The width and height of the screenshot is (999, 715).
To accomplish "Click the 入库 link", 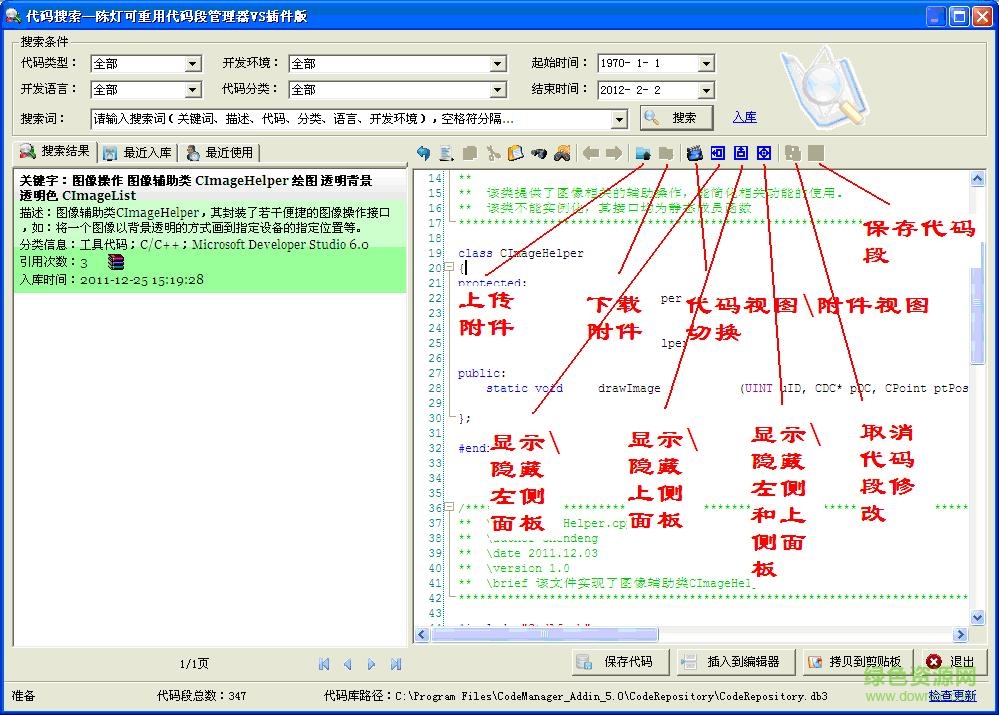I will coord(744,117).
